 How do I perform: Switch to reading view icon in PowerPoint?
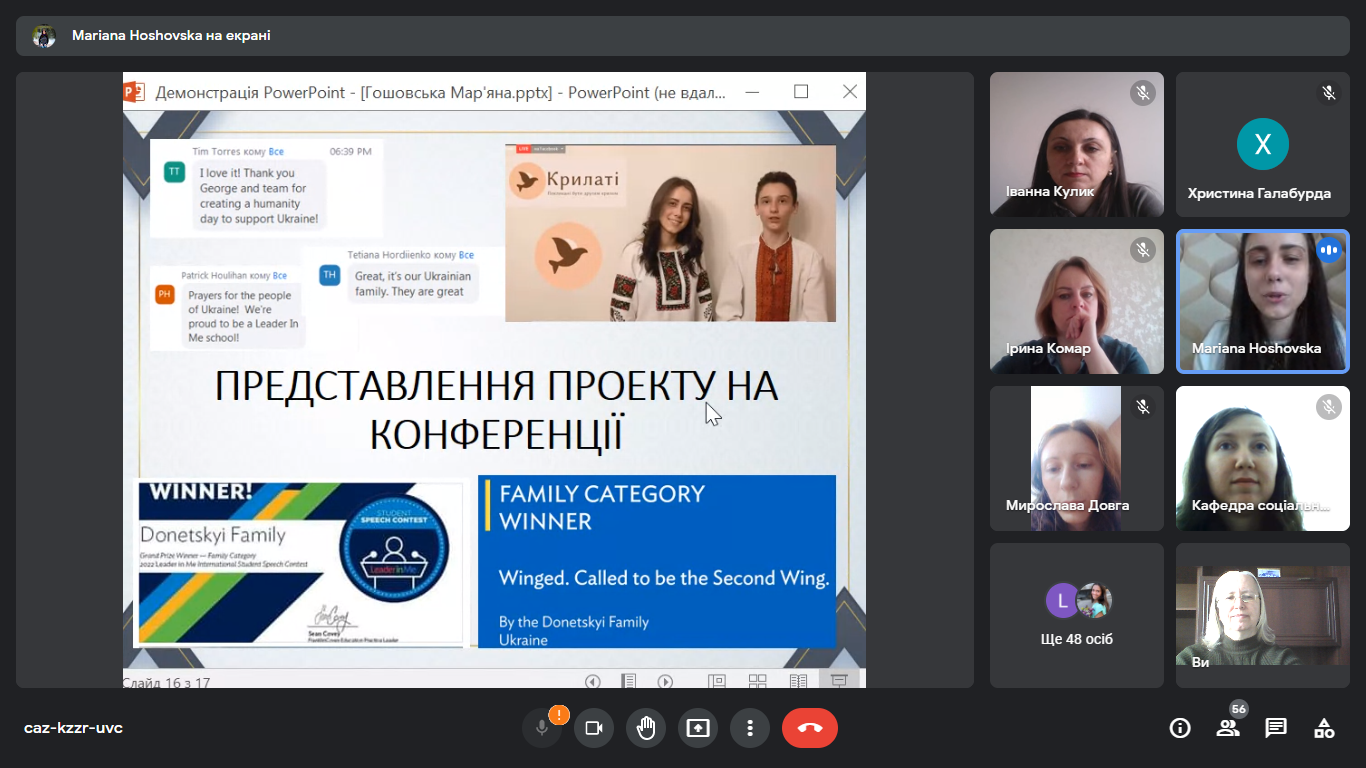[x=798, y=682]
